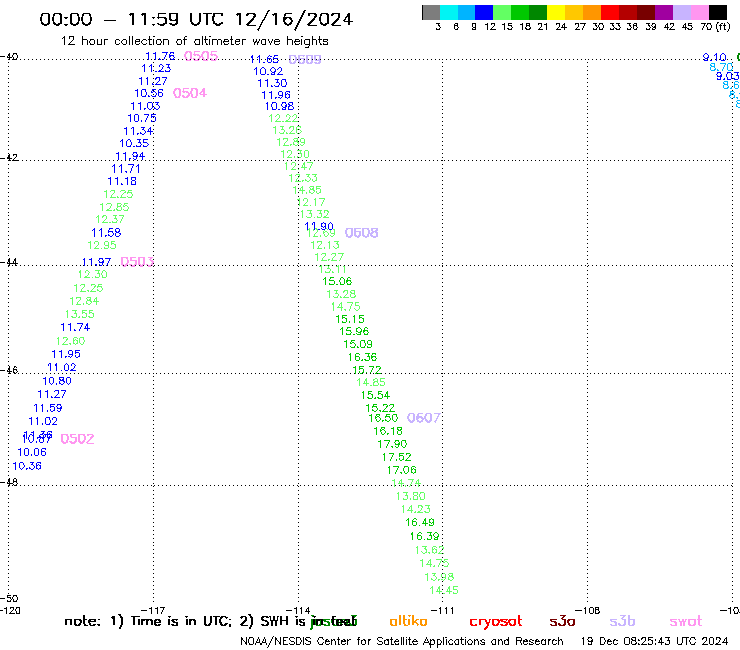
Task: Click the wave height value 11.58
Action: [106, 232]
